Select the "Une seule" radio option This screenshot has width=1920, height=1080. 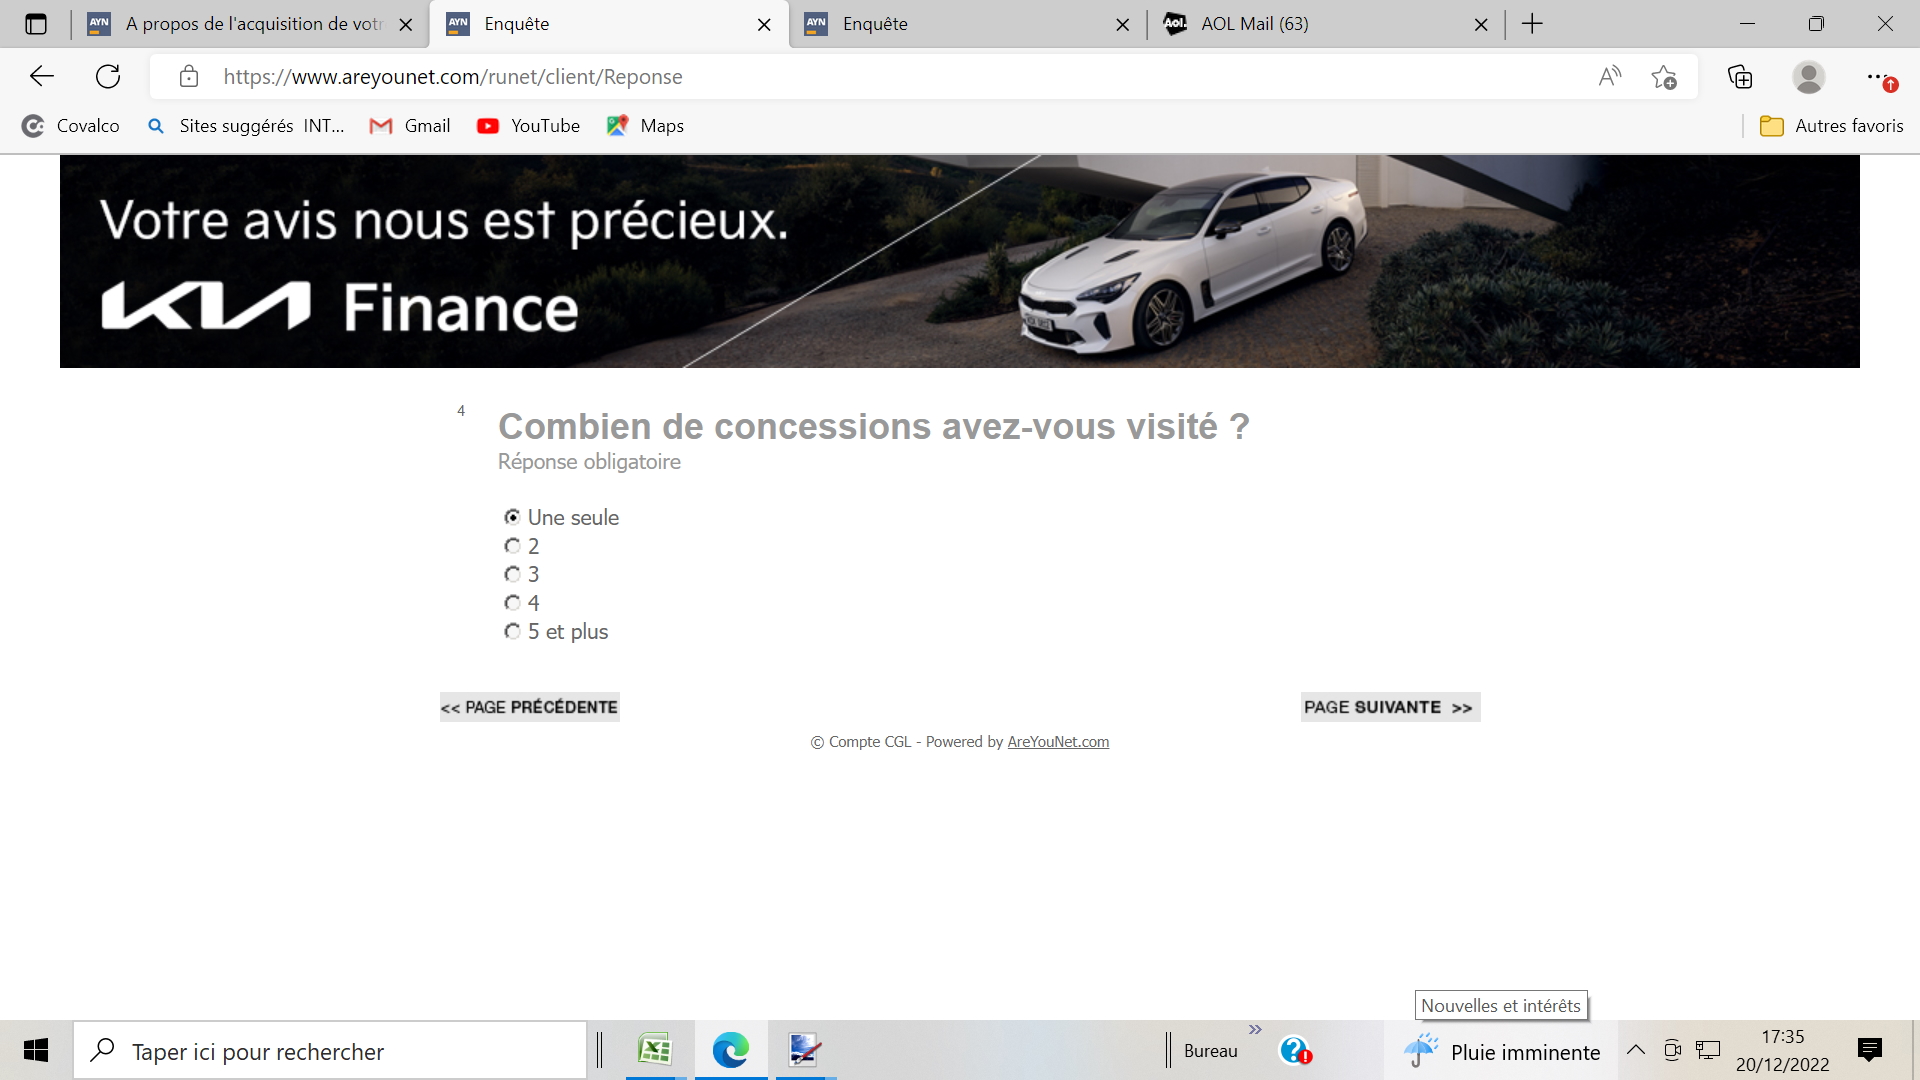[512, 517]
